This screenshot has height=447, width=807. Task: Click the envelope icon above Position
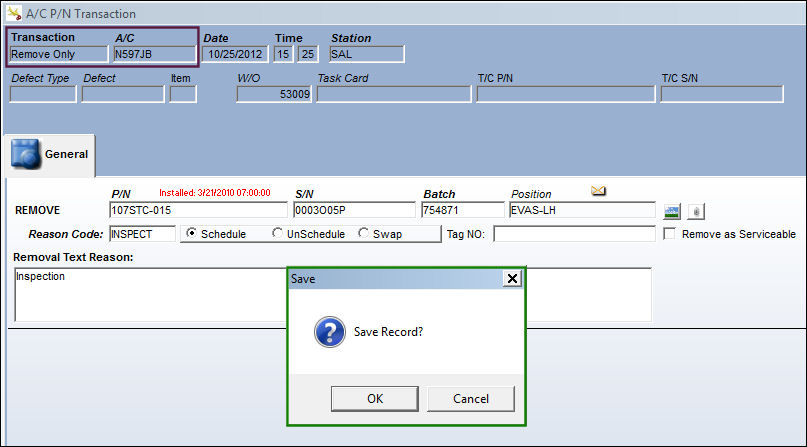point(598,191)
